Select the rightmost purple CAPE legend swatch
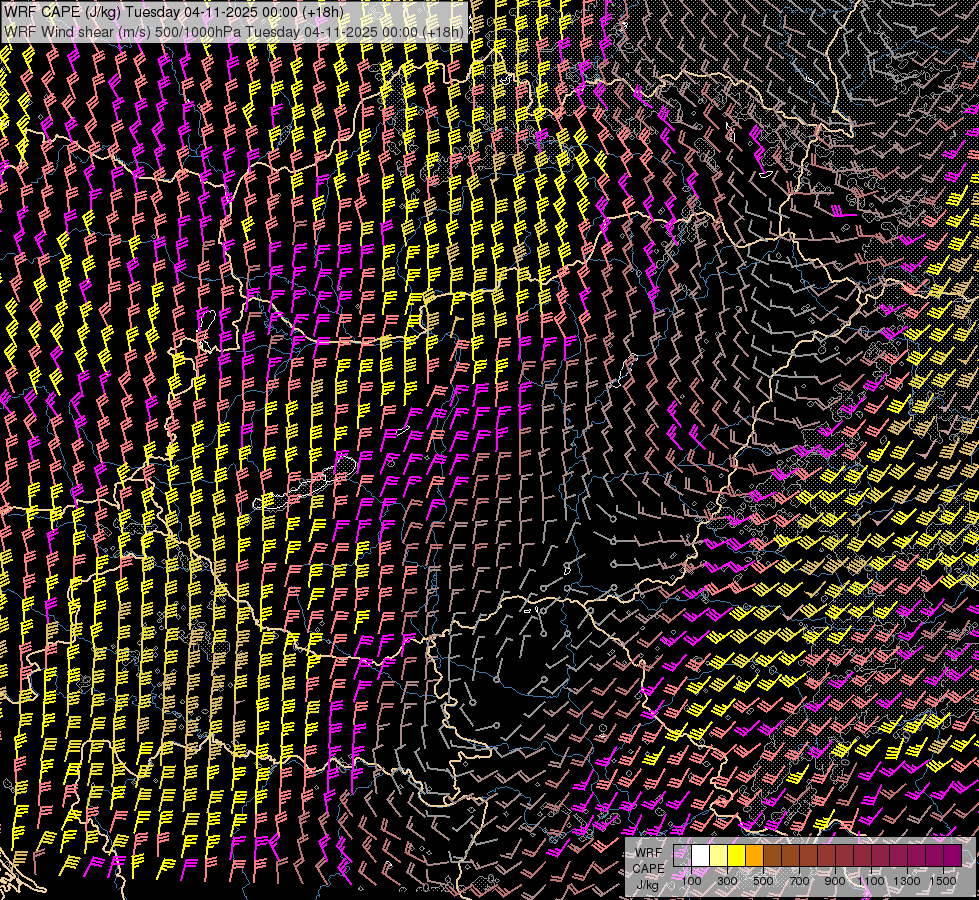This screenshot has height=900, width=979. 952,856
